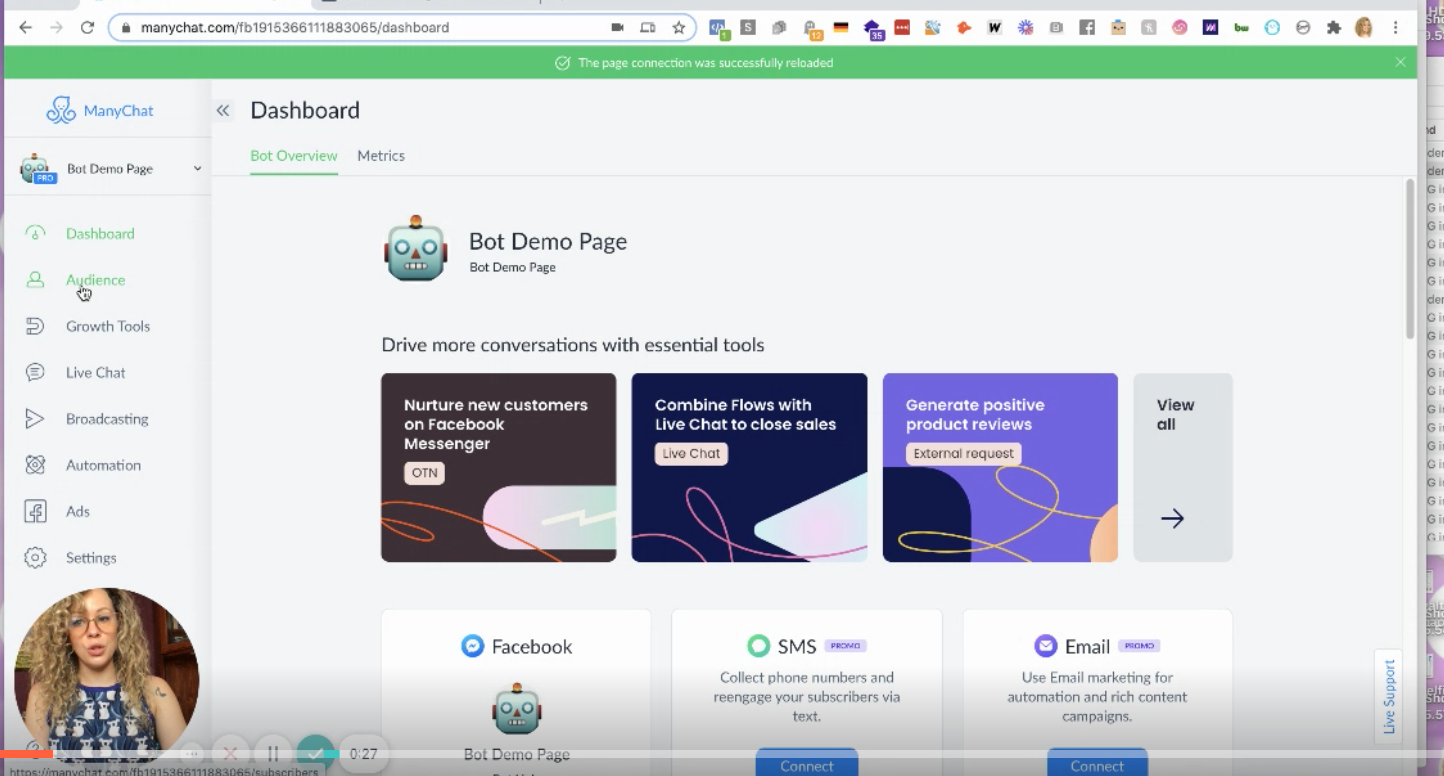Open the Settings gear icon in sidebar
1444x776 pixels.
tap(35, 558)
